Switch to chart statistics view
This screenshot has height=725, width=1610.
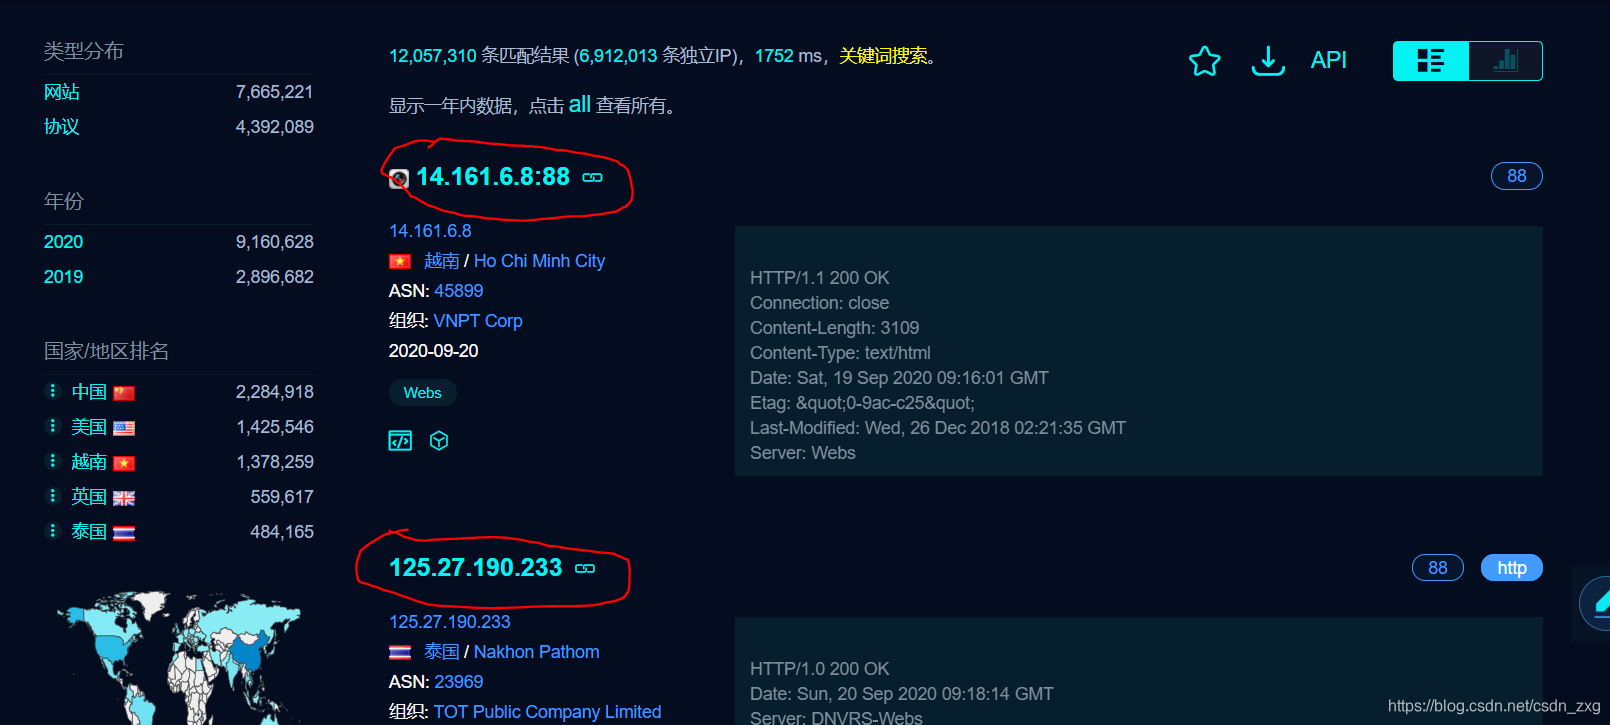click(x=1505, y=61)
